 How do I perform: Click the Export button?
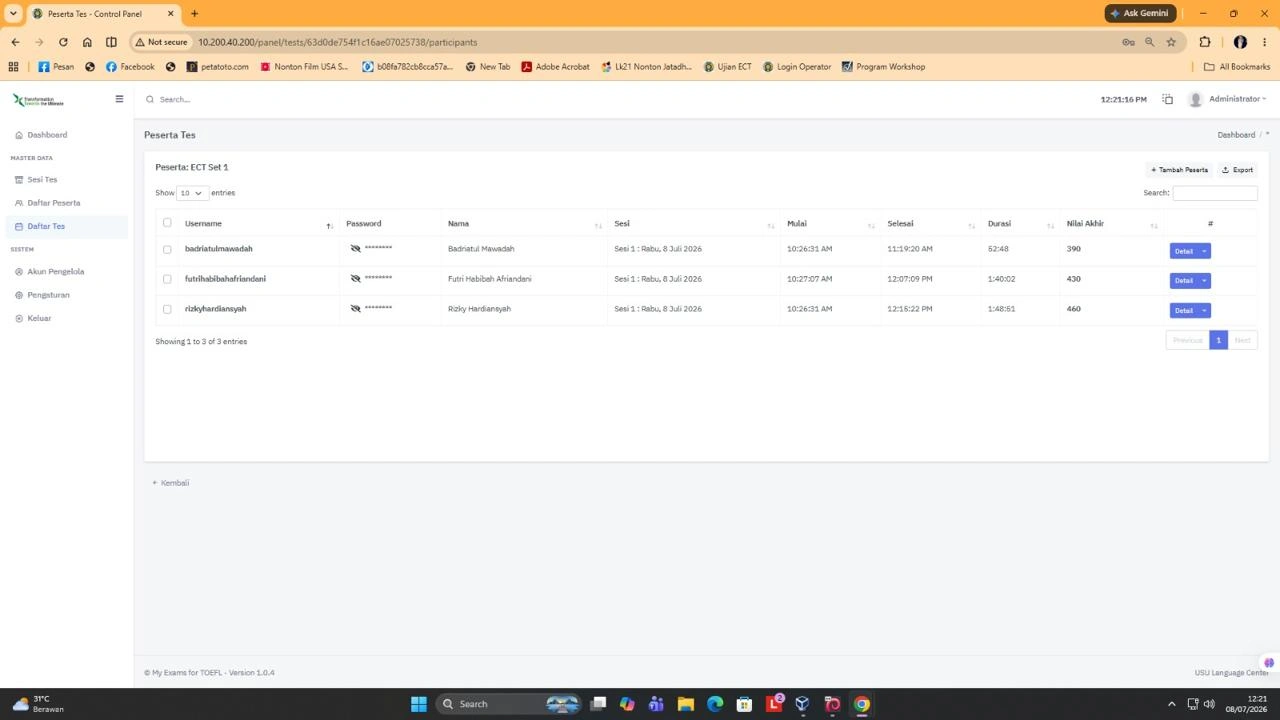click(x=1238, y=170)
